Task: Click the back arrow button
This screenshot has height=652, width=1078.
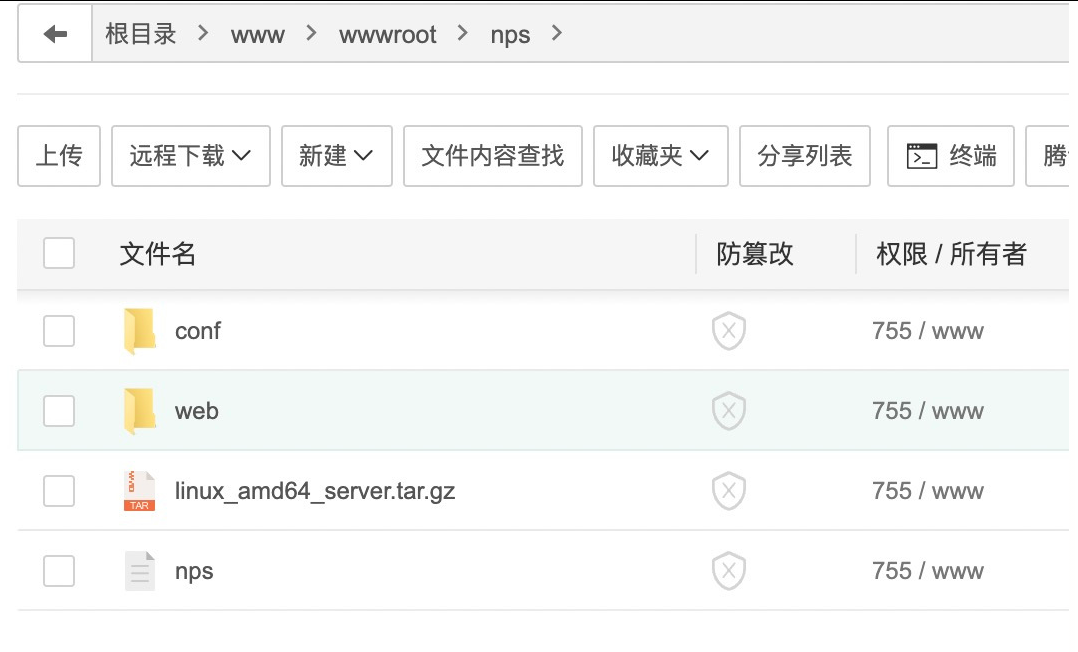Action: point(55,34)
